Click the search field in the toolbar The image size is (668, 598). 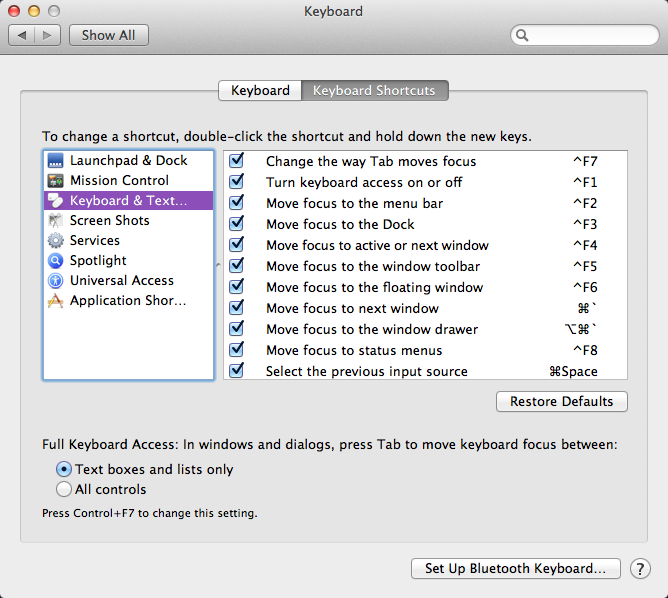(585, 35)
